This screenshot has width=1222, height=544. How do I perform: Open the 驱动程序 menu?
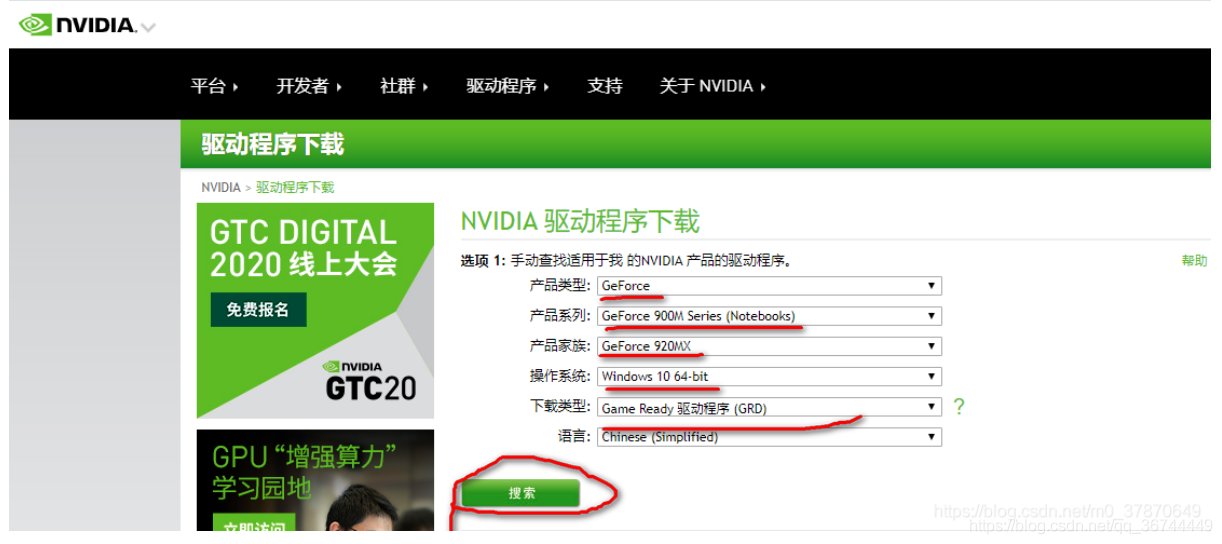point(508,86)
